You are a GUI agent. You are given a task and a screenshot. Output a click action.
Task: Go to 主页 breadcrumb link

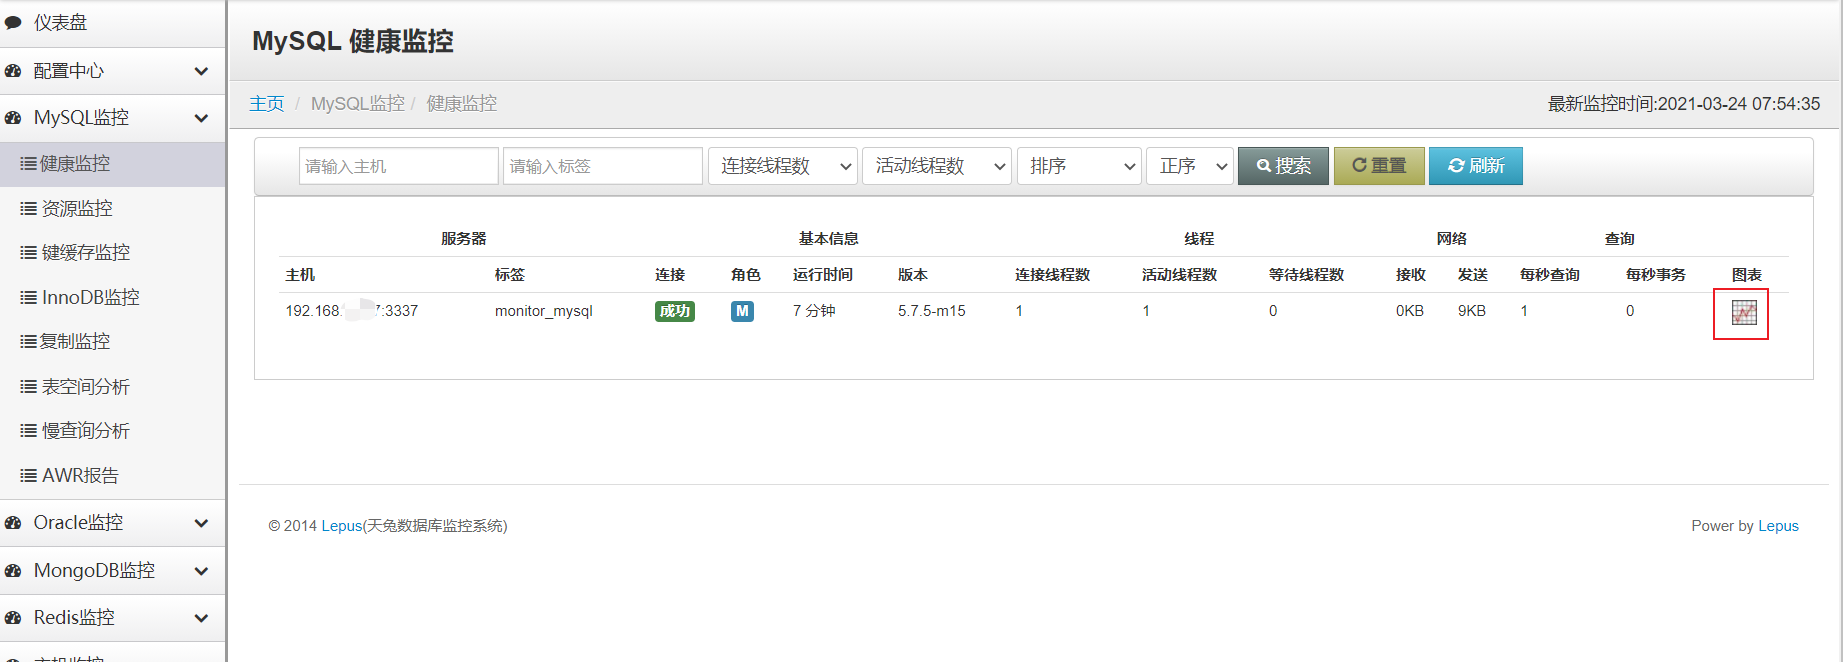pyautogui.click(x=267, y=104)
